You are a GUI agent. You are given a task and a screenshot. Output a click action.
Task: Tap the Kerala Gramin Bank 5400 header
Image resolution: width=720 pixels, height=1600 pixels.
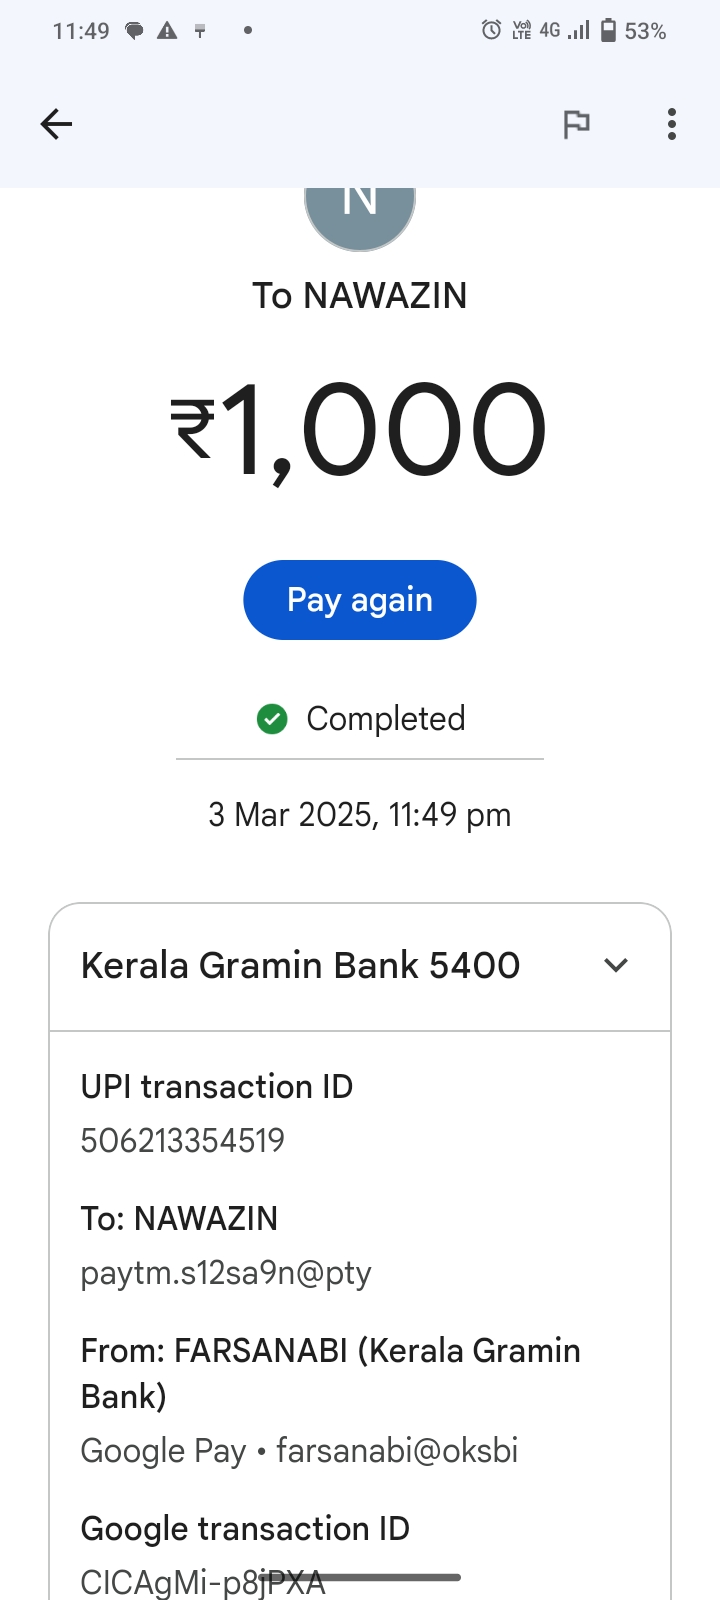pos(300,965)
